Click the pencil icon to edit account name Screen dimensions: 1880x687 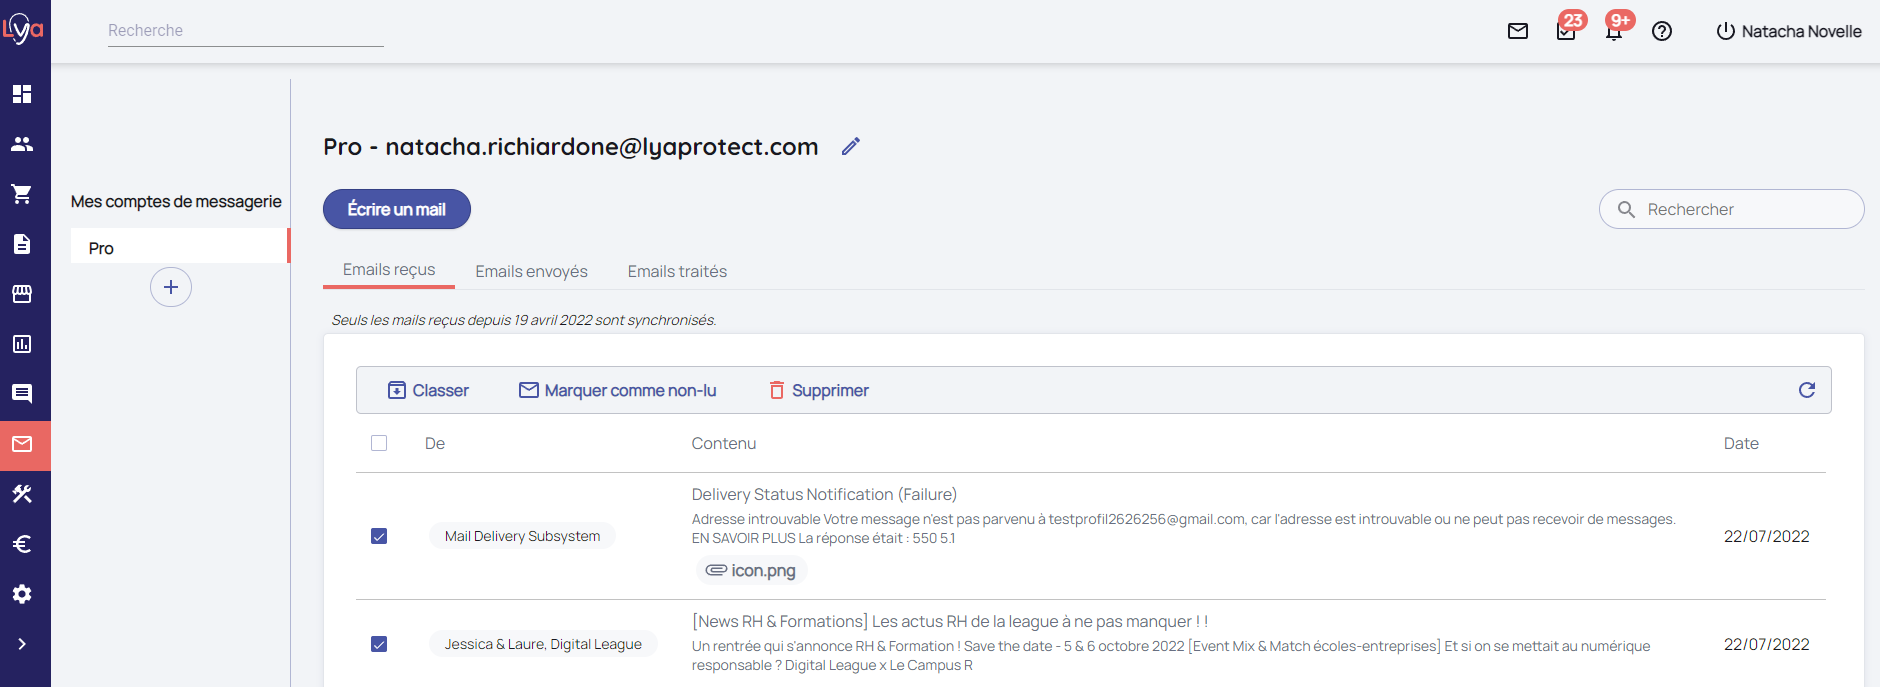click(851, 147)
